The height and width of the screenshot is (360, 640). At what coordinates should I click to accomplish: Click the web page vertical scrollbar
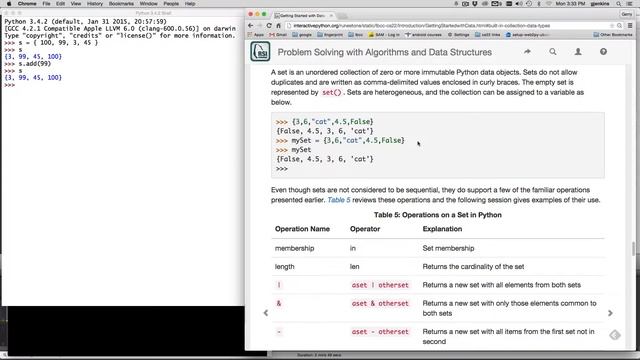click(633, 249)
